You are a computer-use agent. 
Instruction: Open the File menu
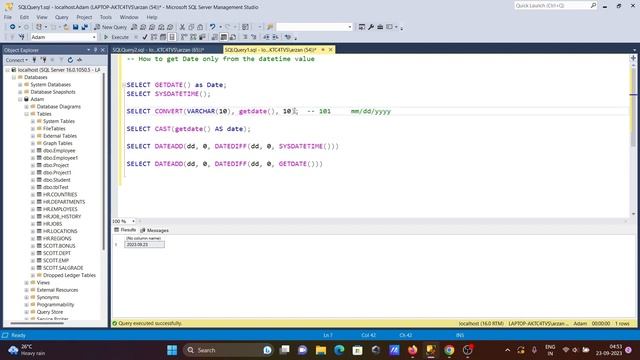coord(8,17)
